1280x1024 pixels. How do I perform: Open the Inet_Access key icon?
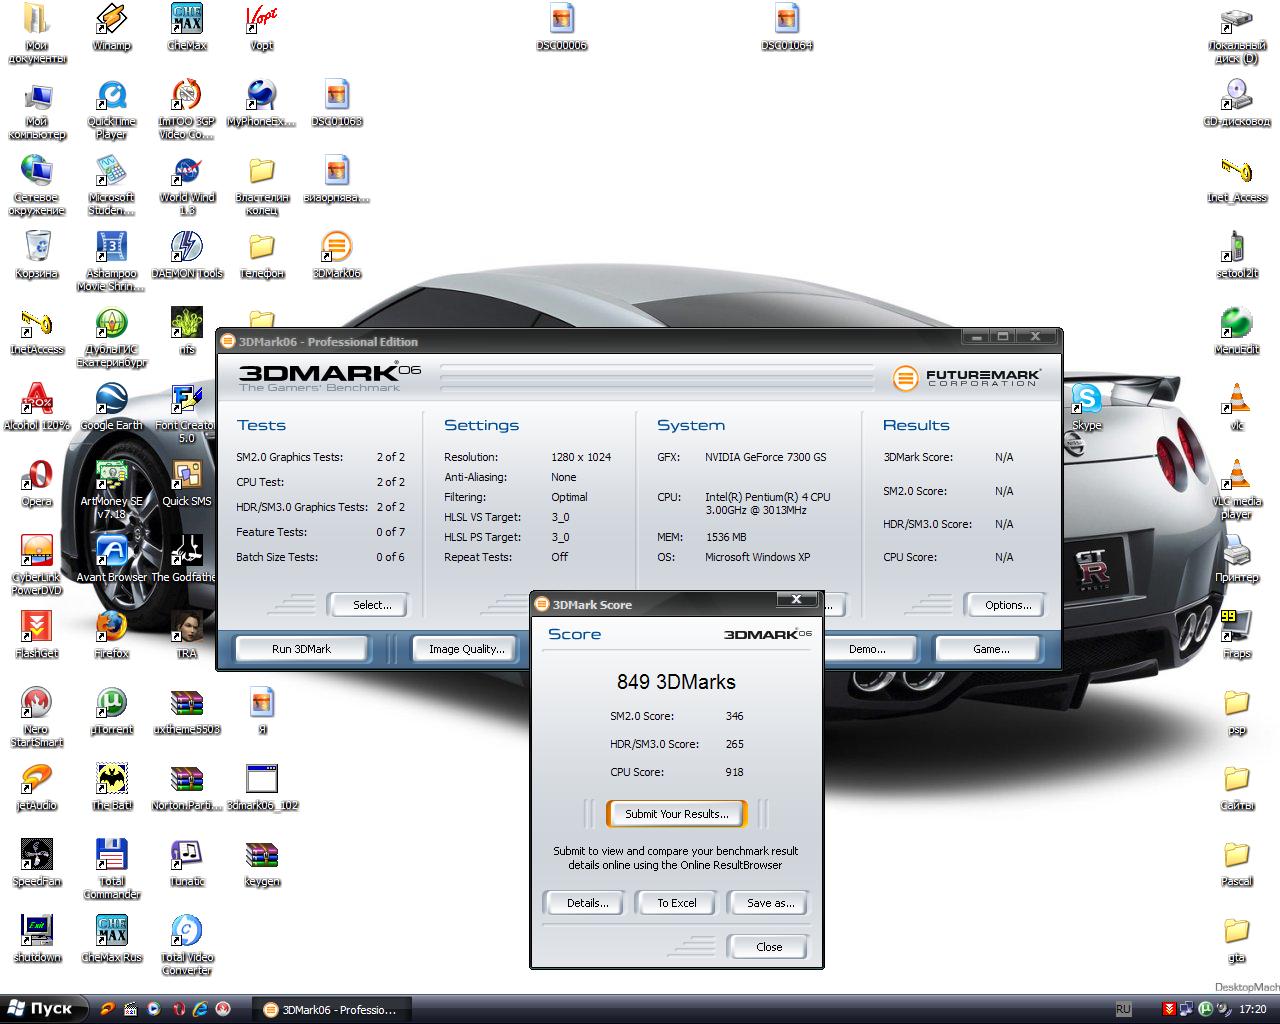[x=1237, y=178]
